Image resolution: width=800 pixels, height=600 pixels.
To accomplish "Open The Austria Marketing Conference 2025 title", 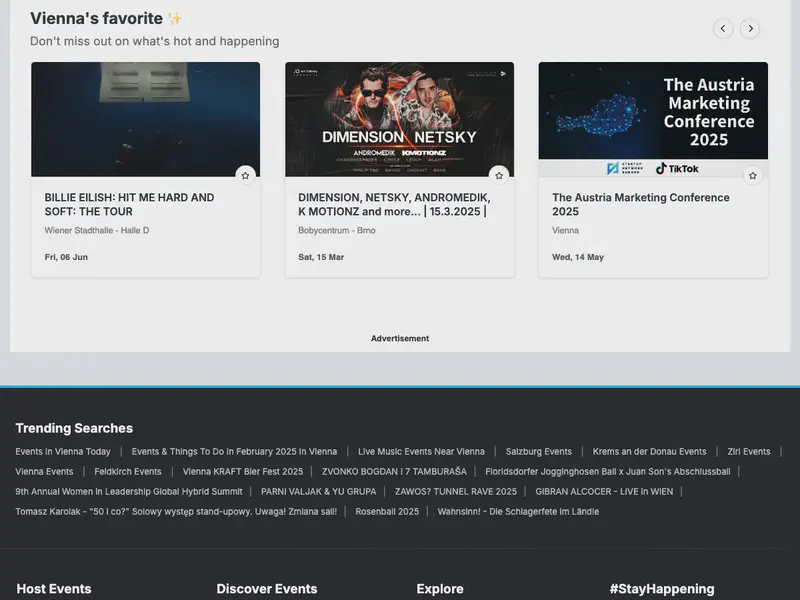I will [641, 205].
